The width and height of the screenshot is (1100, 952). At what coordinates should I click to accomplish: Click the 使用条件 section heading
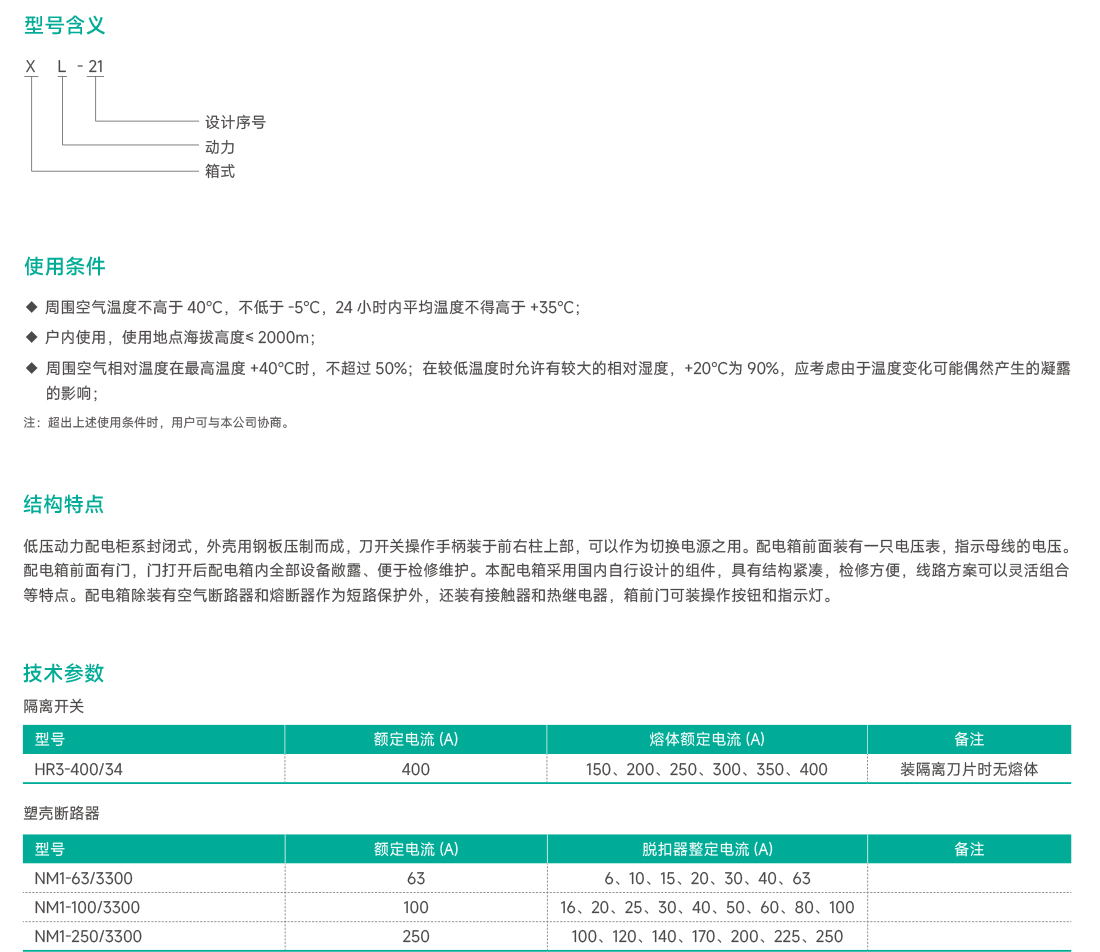click(64, 266)
